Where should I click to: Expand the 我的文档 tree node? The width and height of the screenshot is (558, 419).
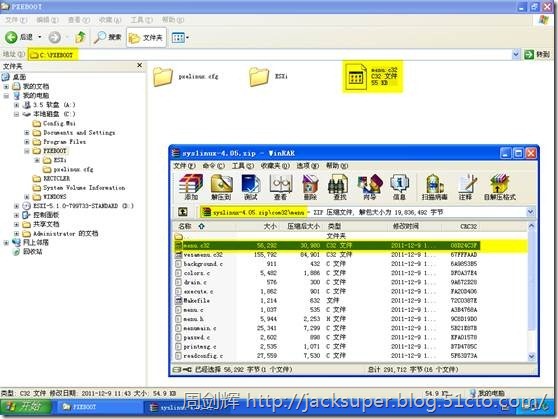point(6,87)
